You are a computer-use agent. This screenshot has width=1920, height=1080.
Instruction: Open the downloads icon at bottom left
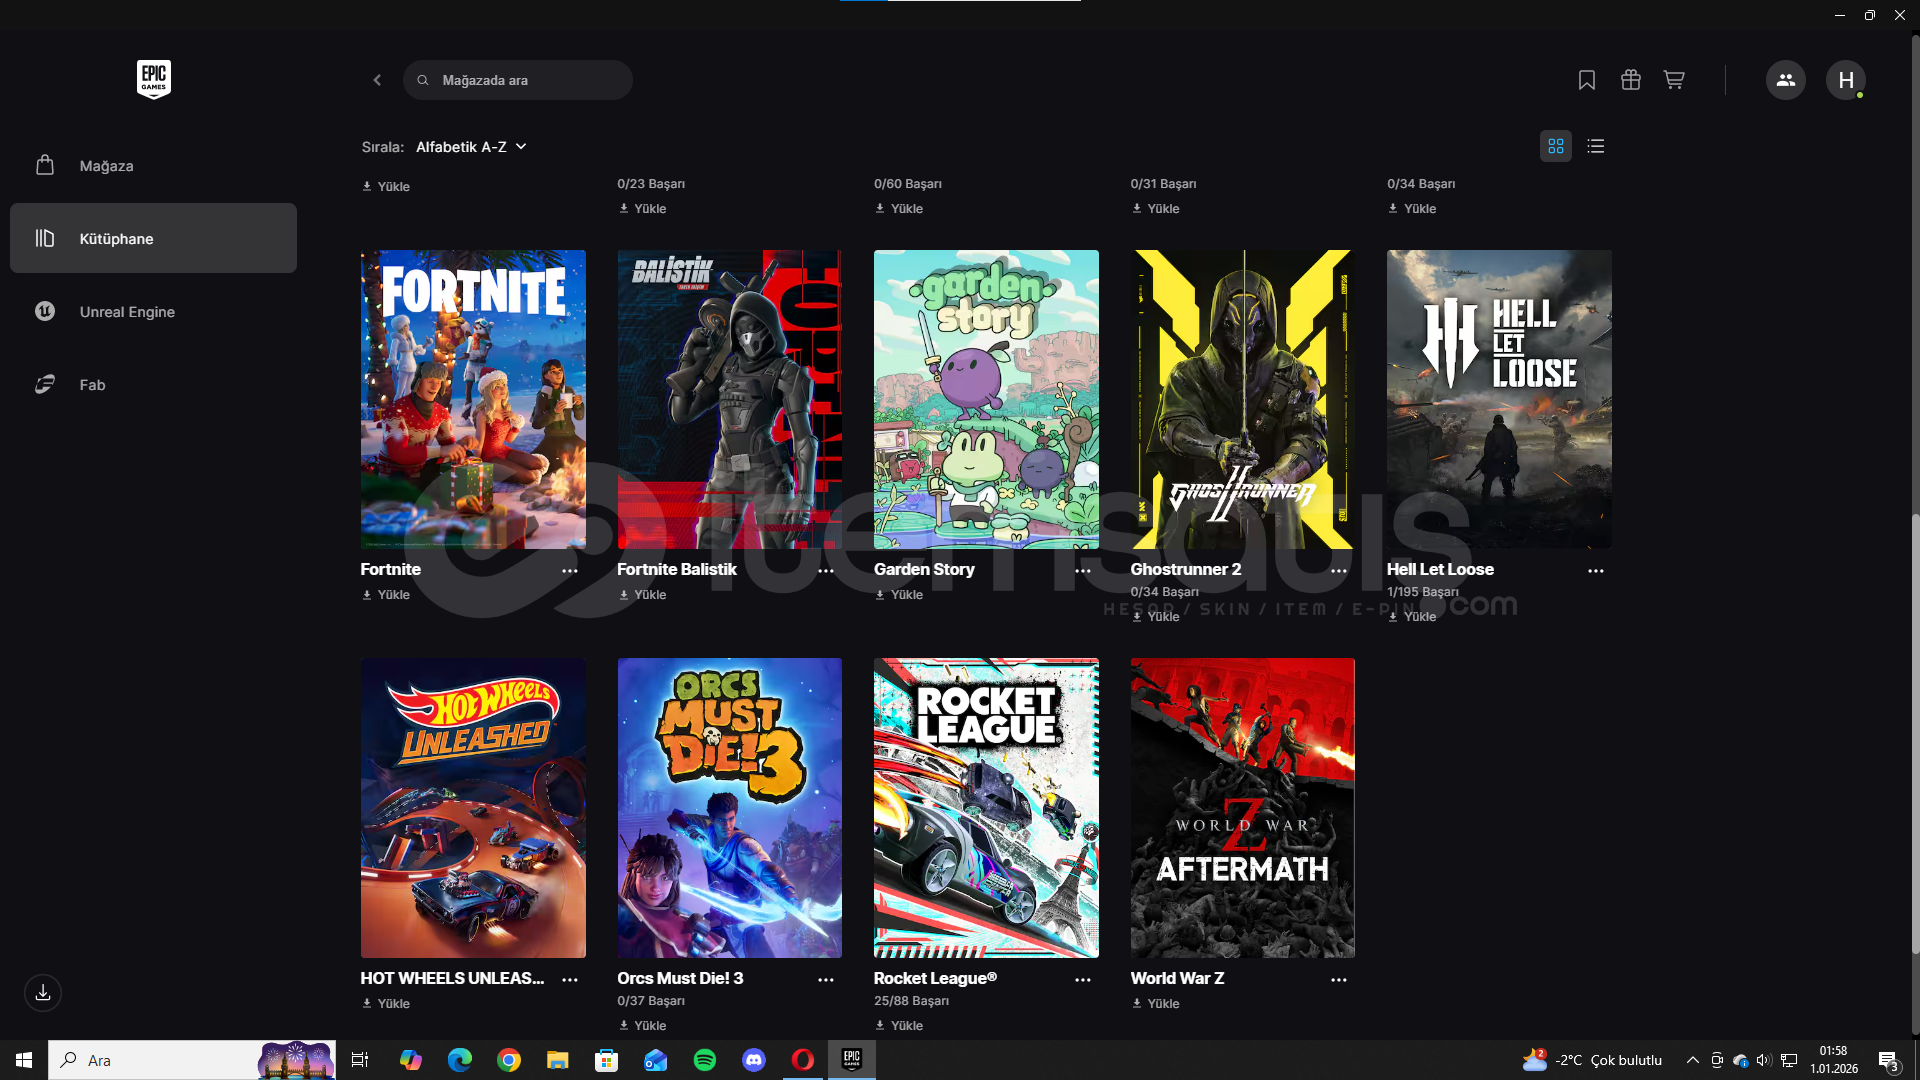pyautogui.click(x=43, y=993)
